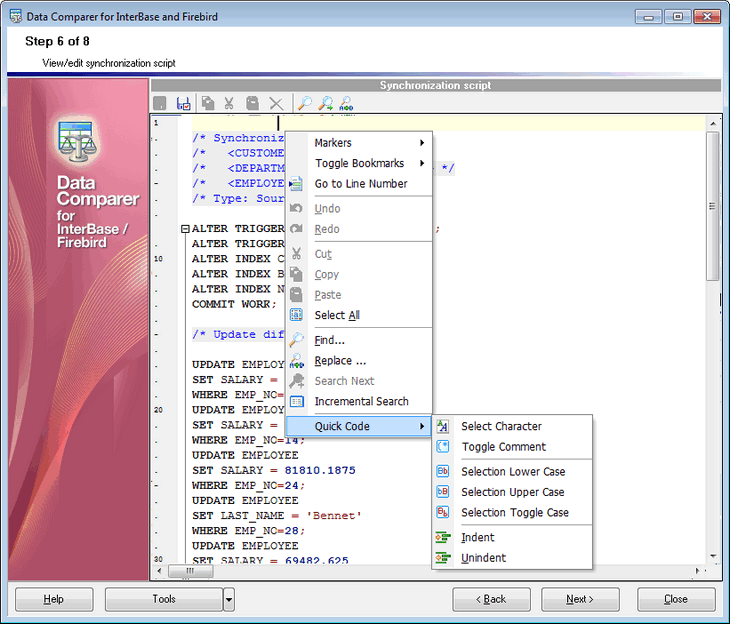Go to previous step with Back button

point(491,599)
